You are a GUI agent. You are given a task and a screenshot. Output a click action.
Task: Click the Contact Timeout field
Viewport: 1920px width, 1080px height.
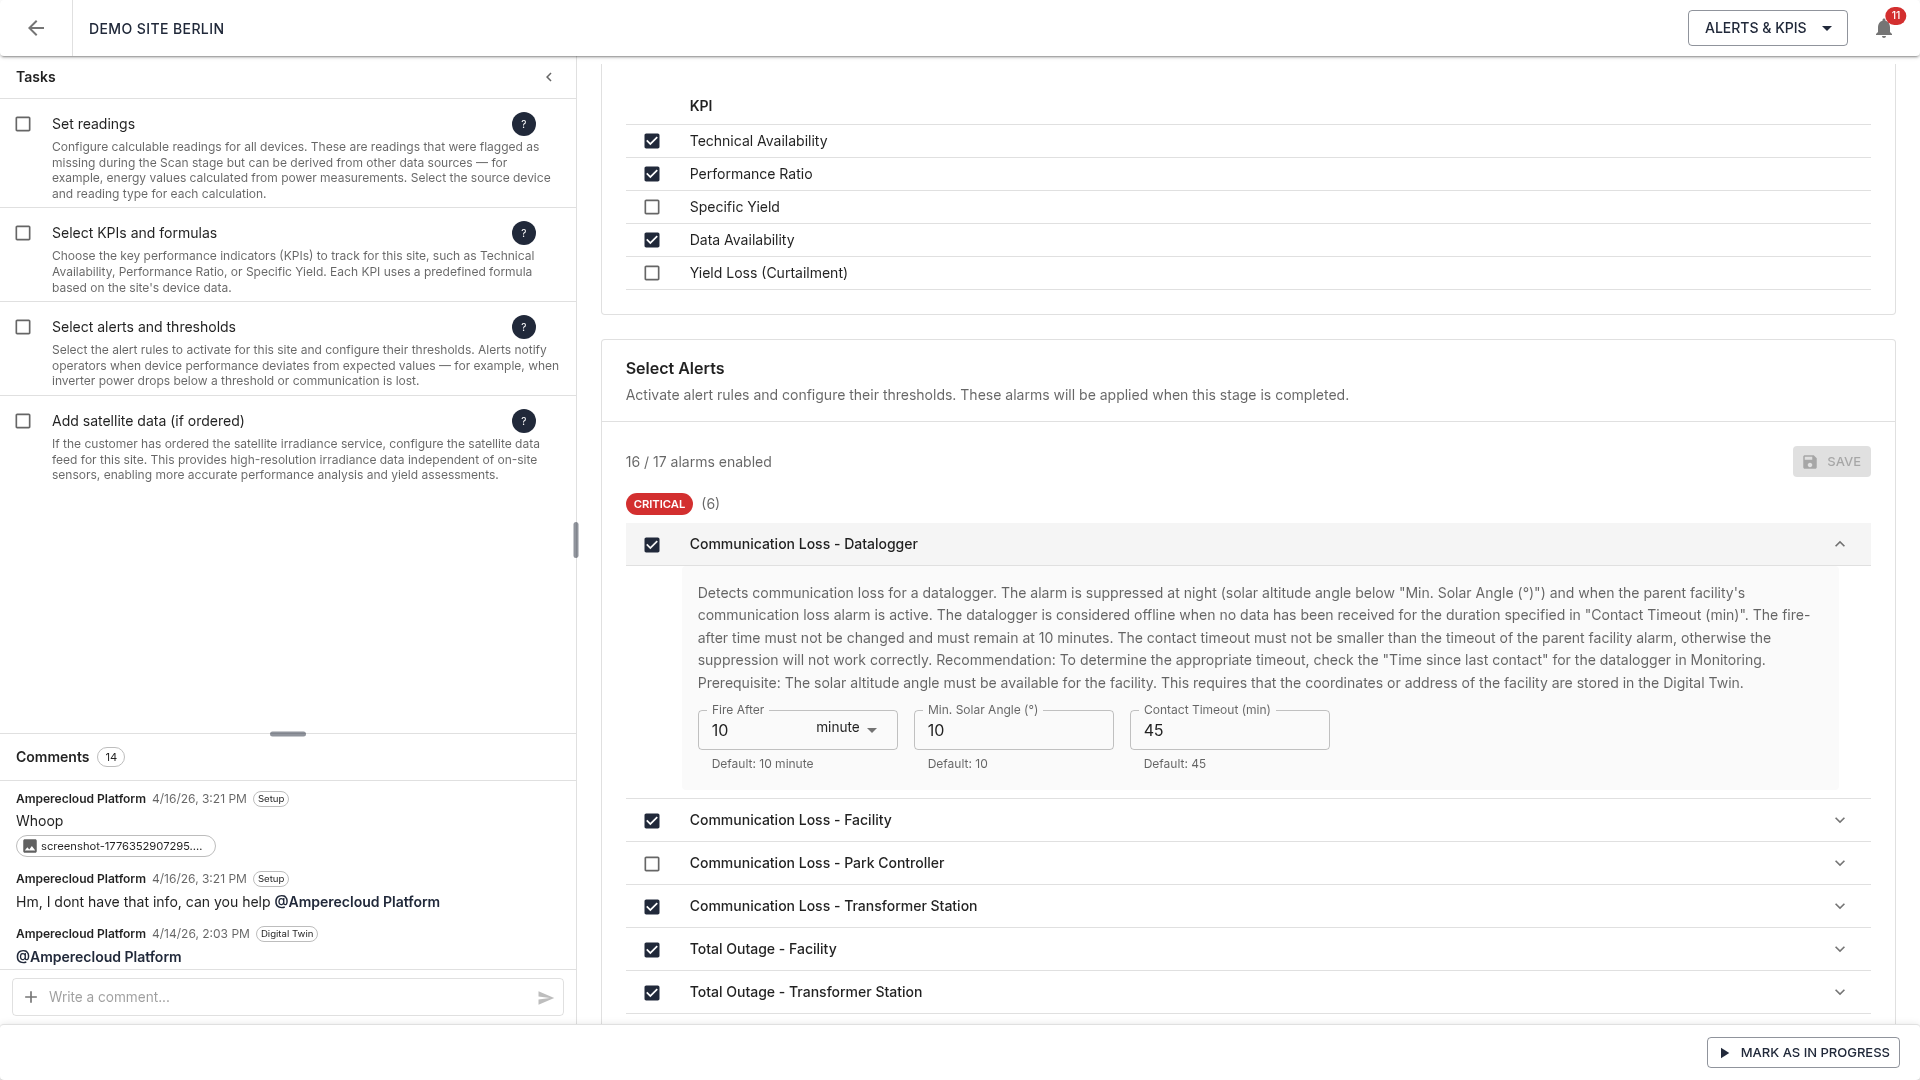pyautogui.click(x=1229, y=730)
